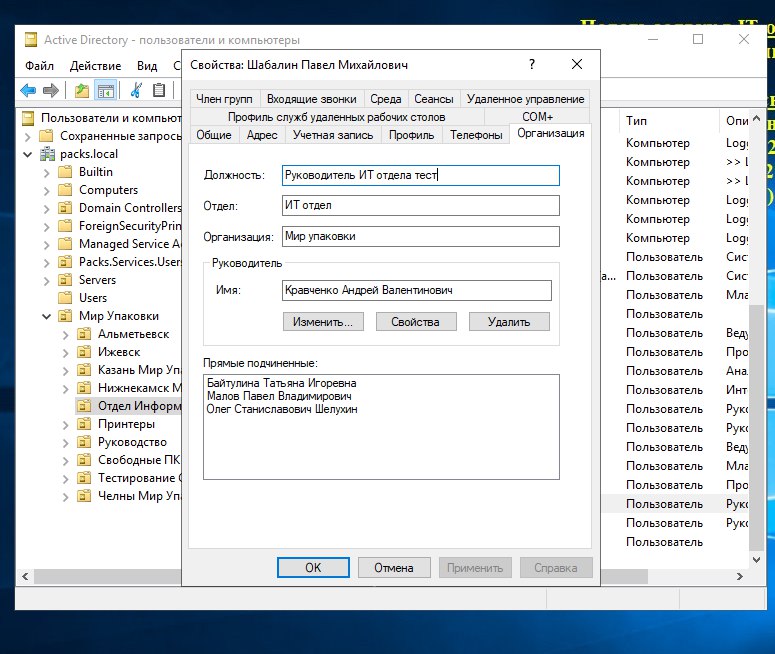Click the Back arrow toolbar icon

pyautogui.click(x=28, y=91)
